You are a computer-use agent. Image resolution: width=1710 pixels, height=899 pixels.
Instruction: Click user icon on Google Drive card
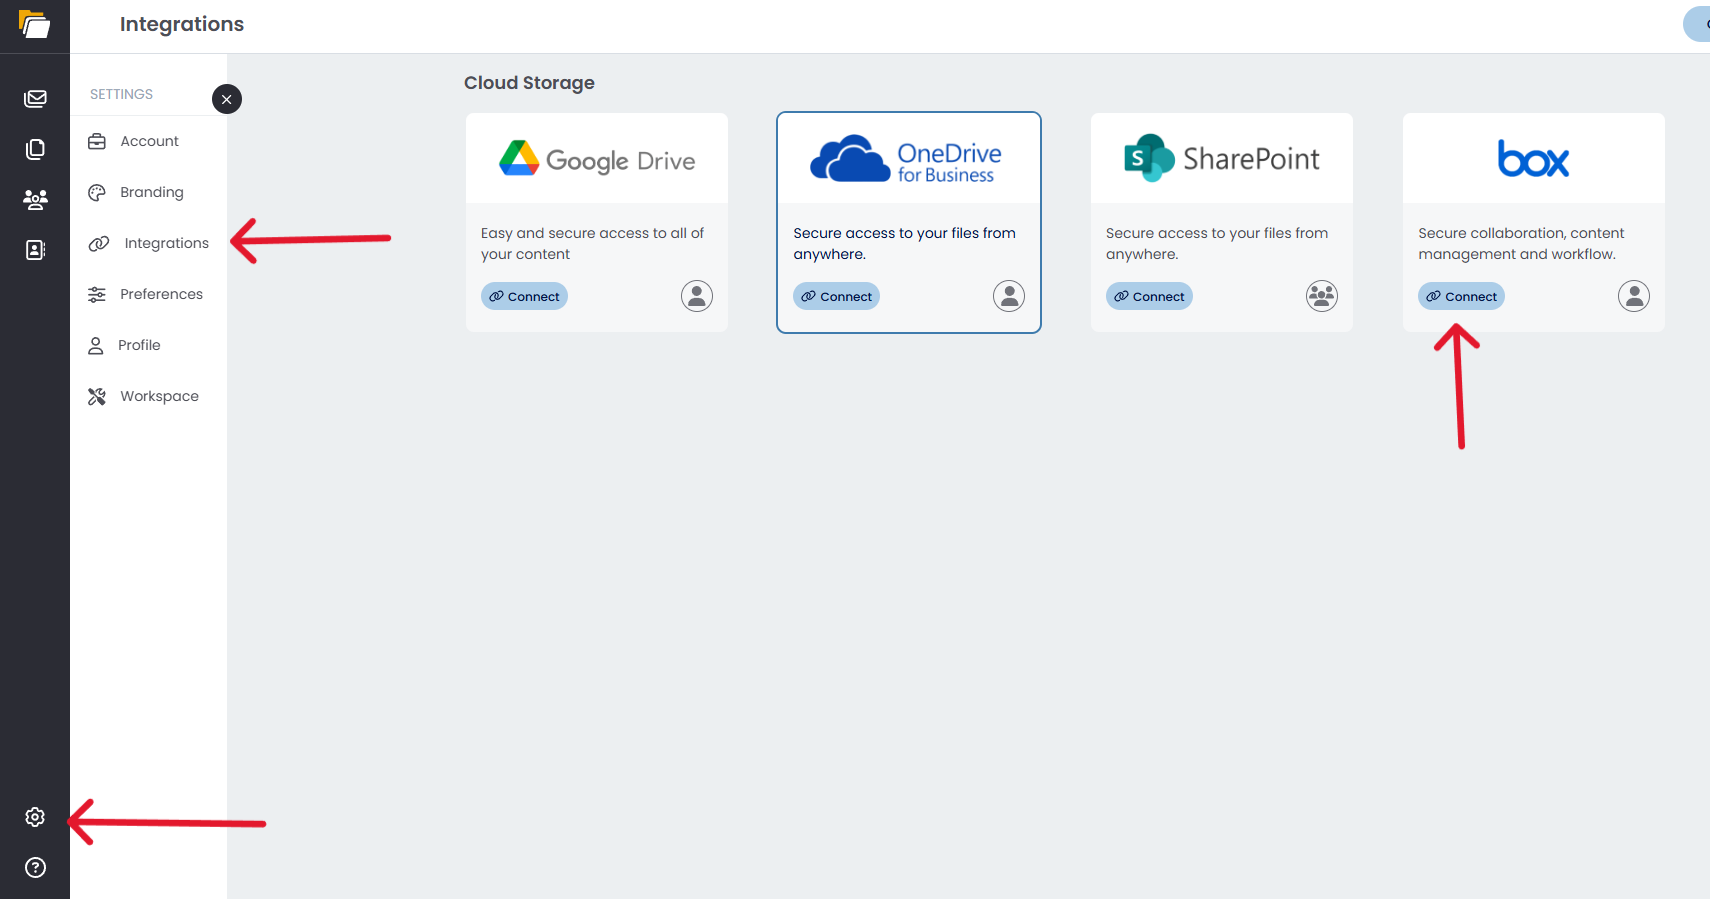(x=697, y=296)
